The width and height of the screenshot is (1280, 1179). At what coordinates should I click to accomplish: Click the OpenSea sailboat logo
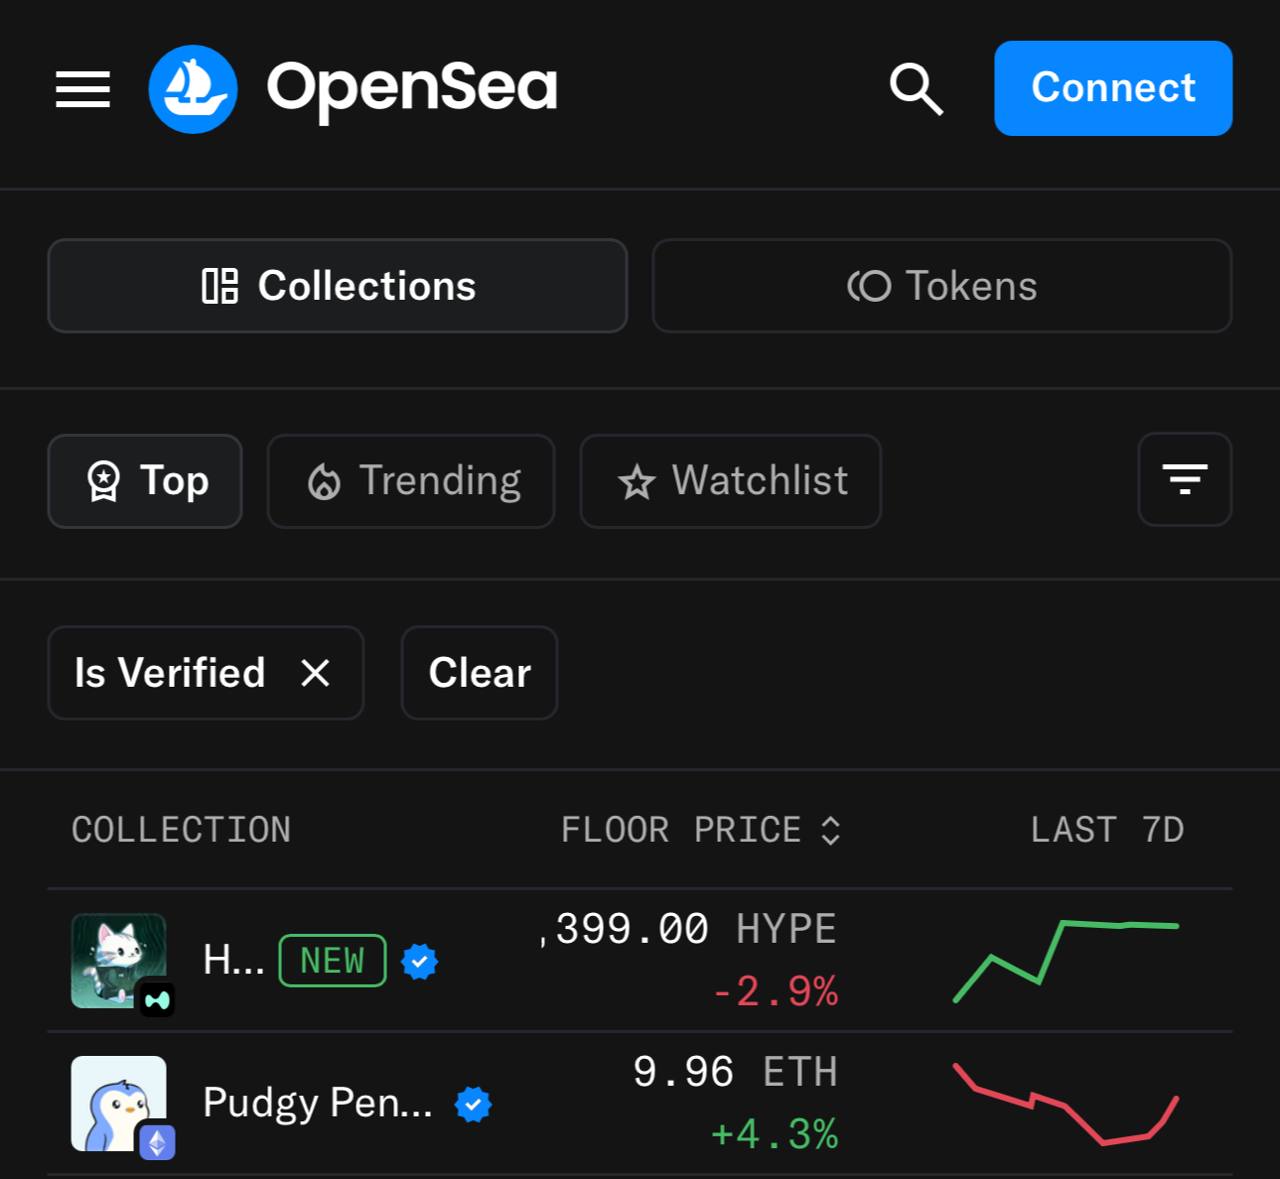tap(193, 89)
